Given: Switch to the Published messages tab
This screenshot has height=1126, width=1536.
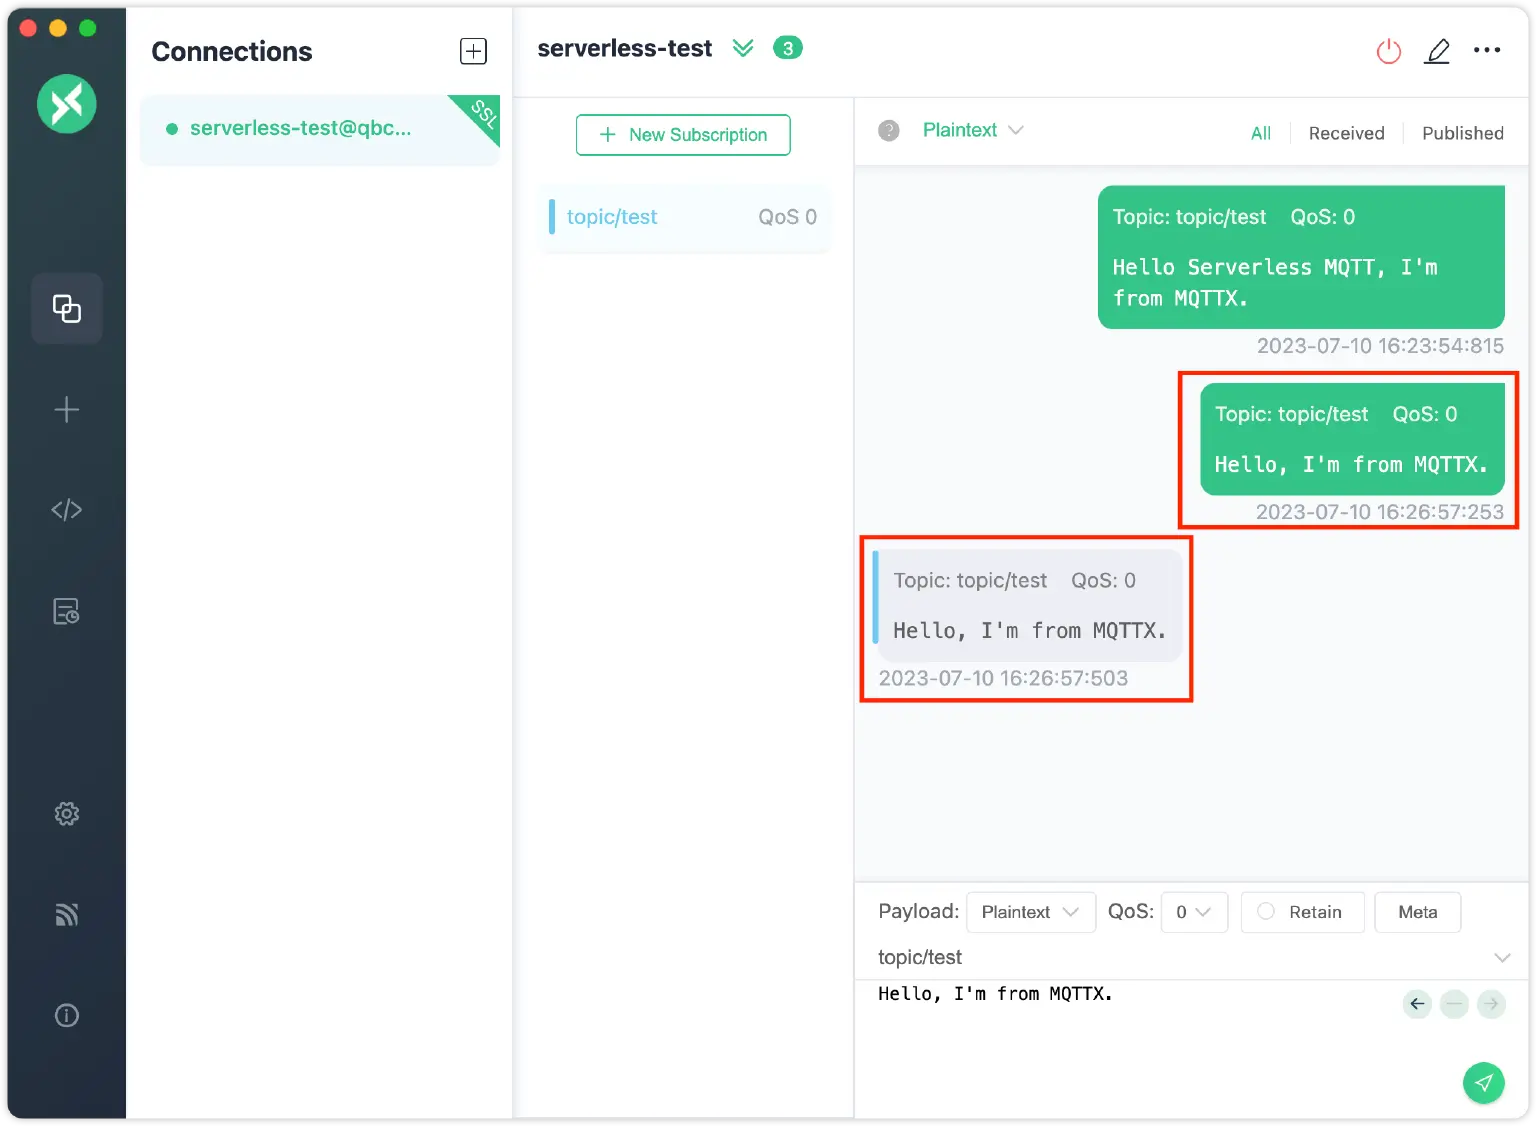Looking at the screenshot, I should point(1462,132).
